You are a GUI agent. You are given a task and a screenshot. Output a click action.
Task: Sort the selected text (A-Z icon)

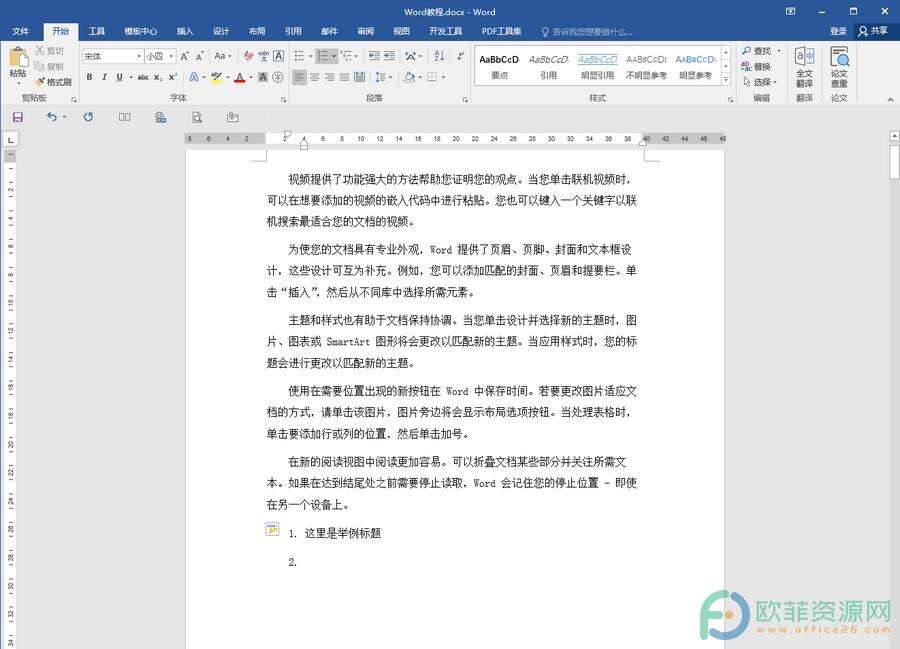pyautogui.click(x=440, y=56)
